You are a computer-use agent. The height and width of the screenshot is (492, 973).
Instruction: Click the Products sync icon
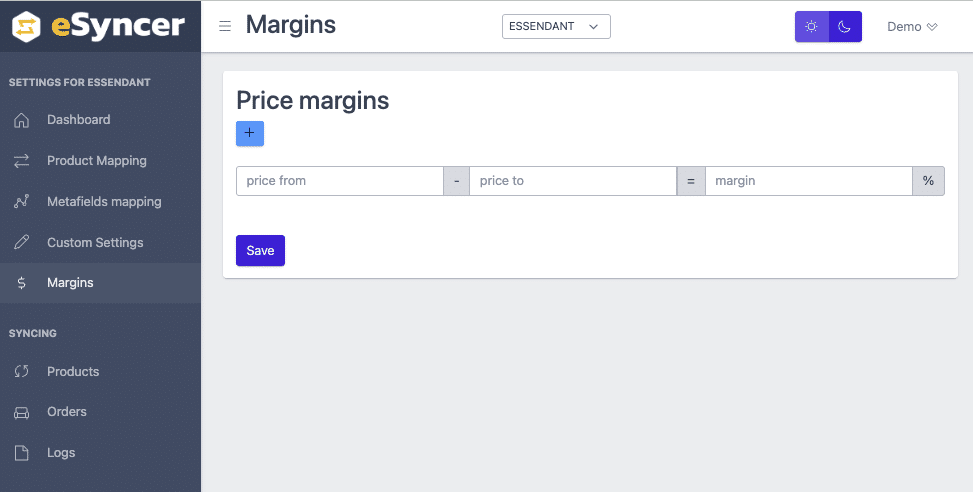point(22,372)
